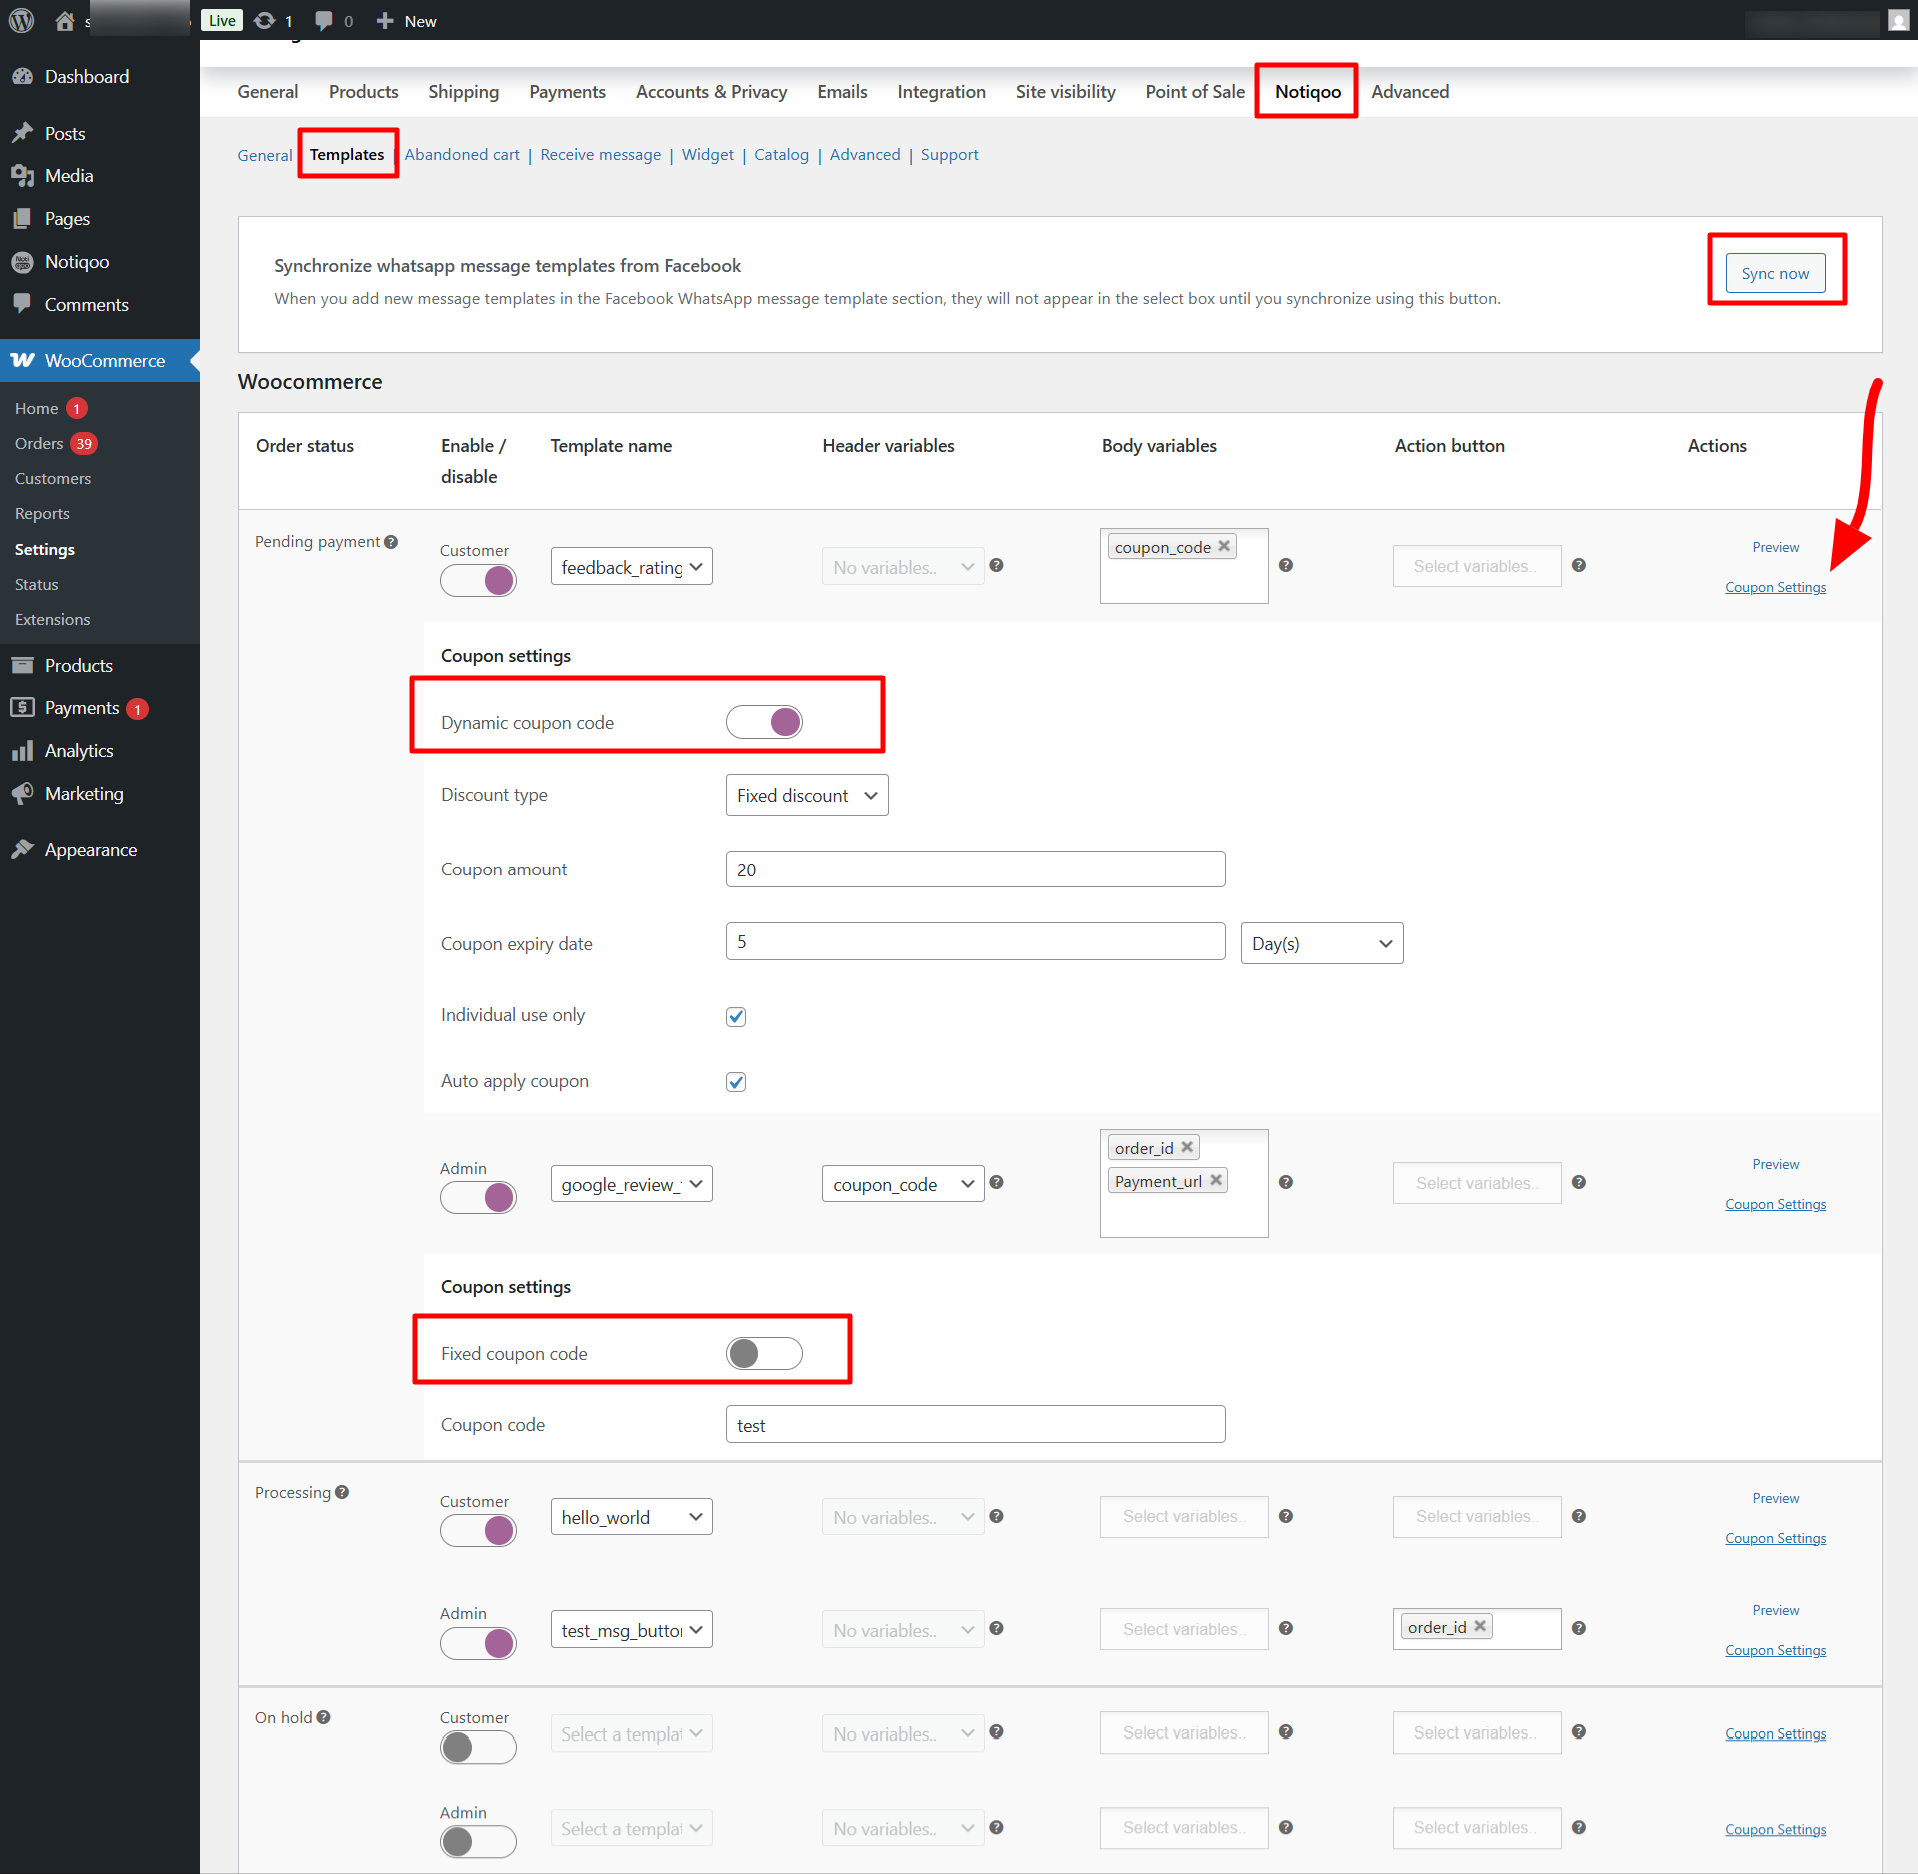Screen dimensions: 1918x1874
Task: Open Comments sidebar menu
Action: pyautogui.click(x=86, y=304)
